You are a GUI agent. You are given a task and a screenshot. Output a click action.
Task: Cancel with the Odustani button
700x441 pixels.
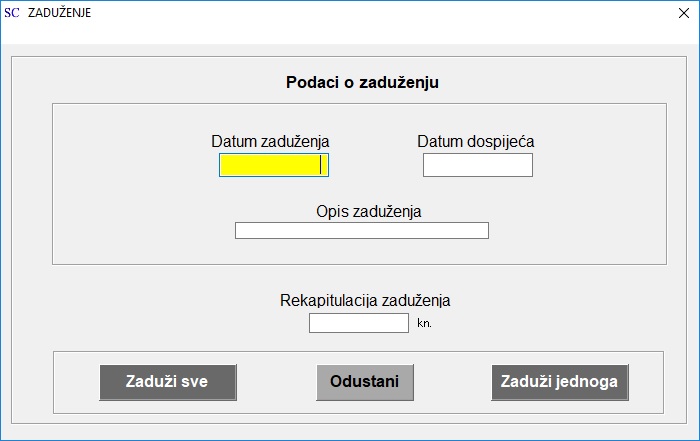[365, 382]
